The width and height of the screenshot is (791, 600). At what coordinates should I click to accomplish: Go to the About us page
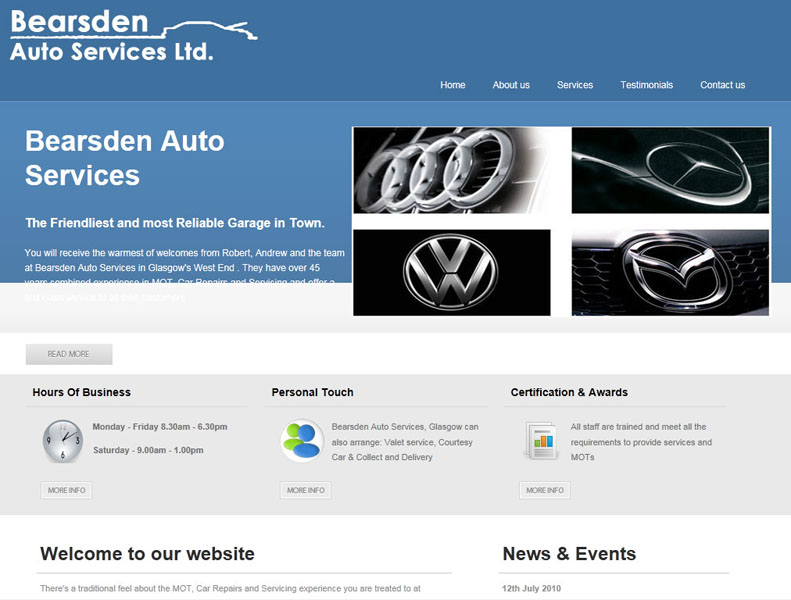tap(511, 85)
